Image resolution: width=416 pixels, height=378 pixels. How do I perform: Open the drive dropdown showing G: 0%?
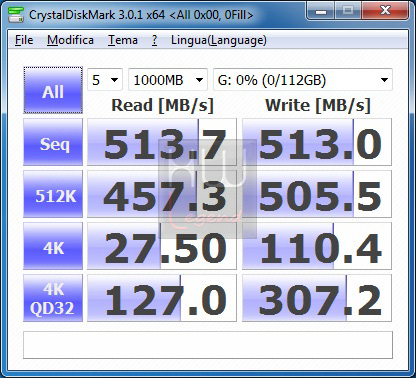click(303, 80)
